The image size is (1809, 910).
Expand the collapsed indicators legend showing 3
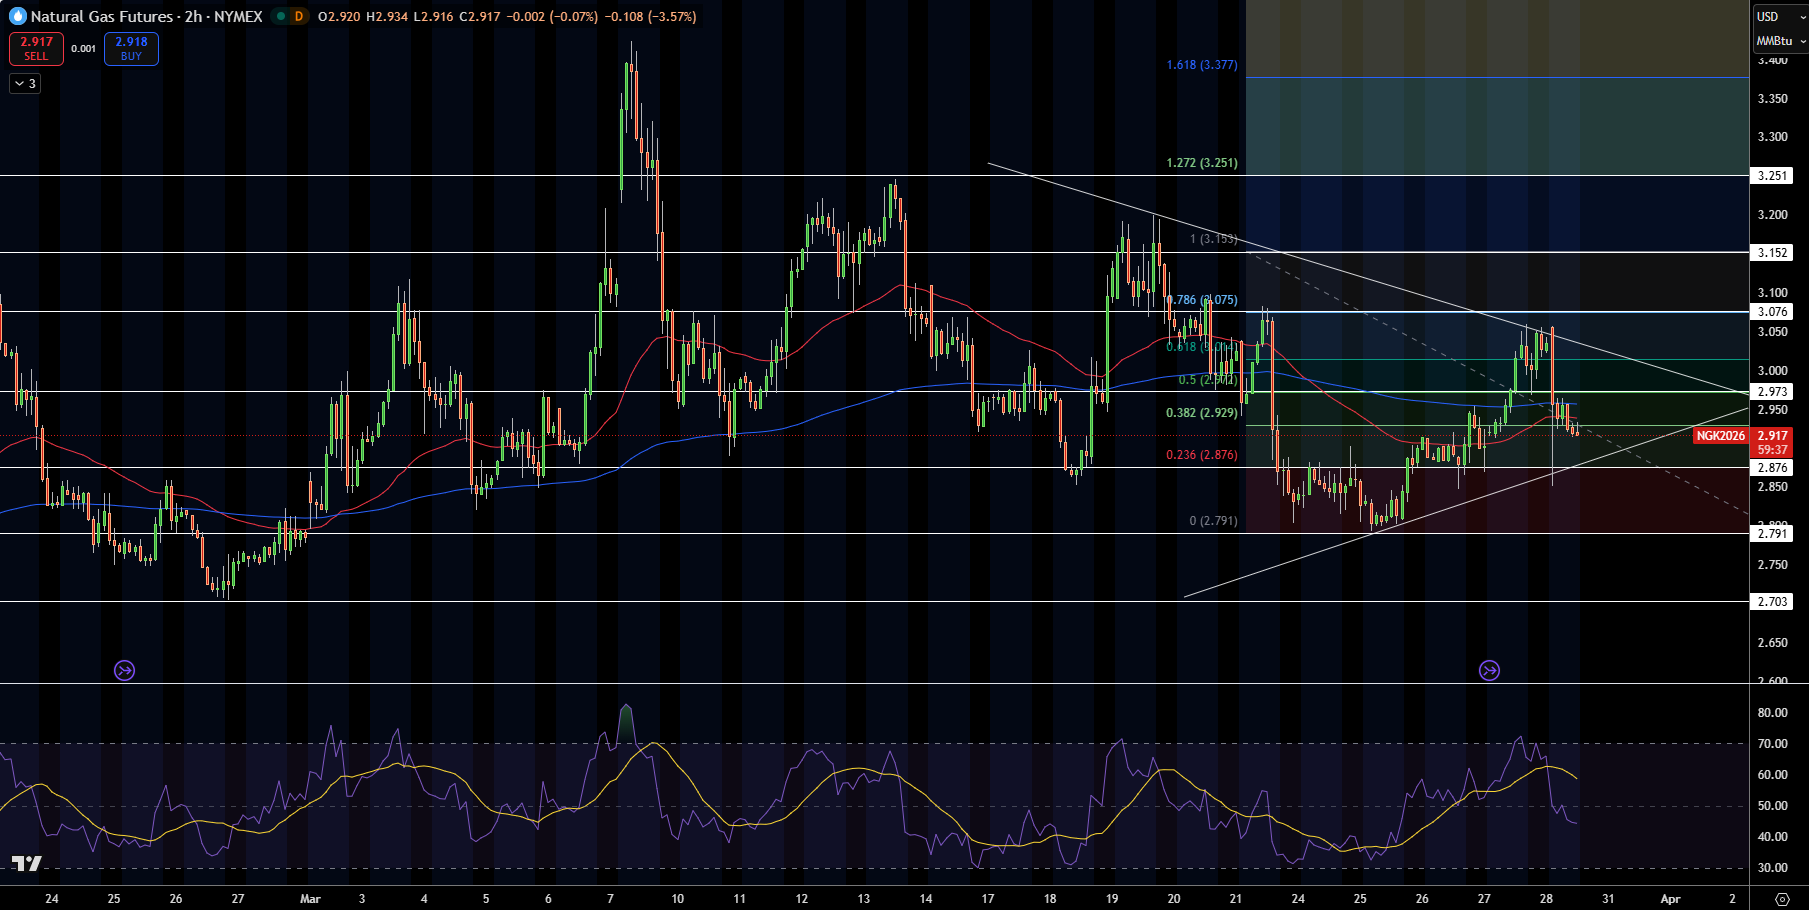coord(25,84)
